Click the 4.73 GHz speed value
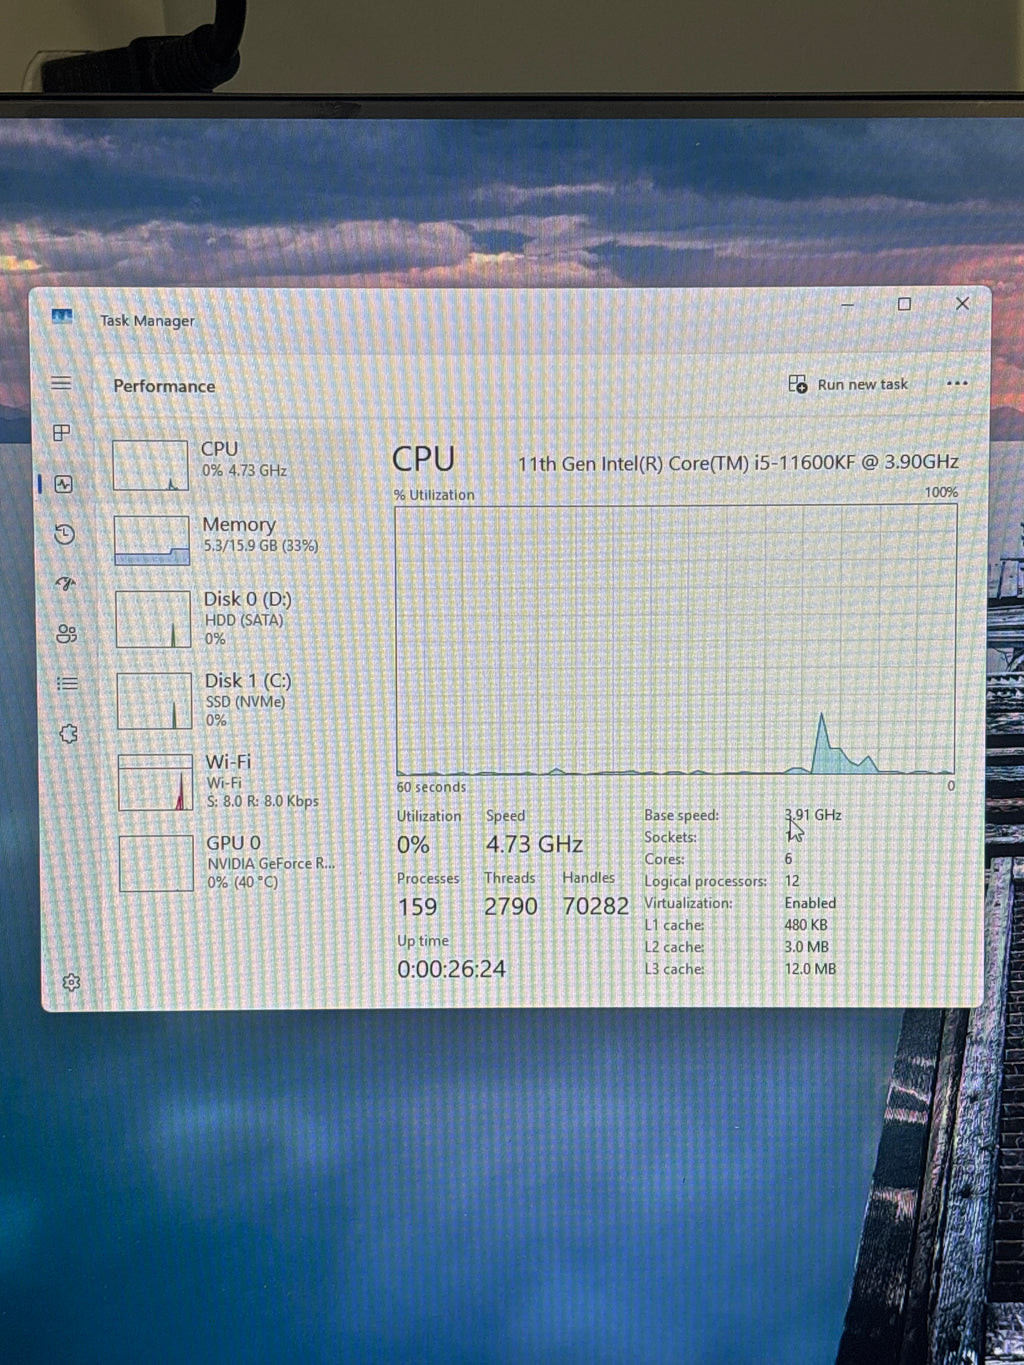The image size is (1024, 1365). 534,844
